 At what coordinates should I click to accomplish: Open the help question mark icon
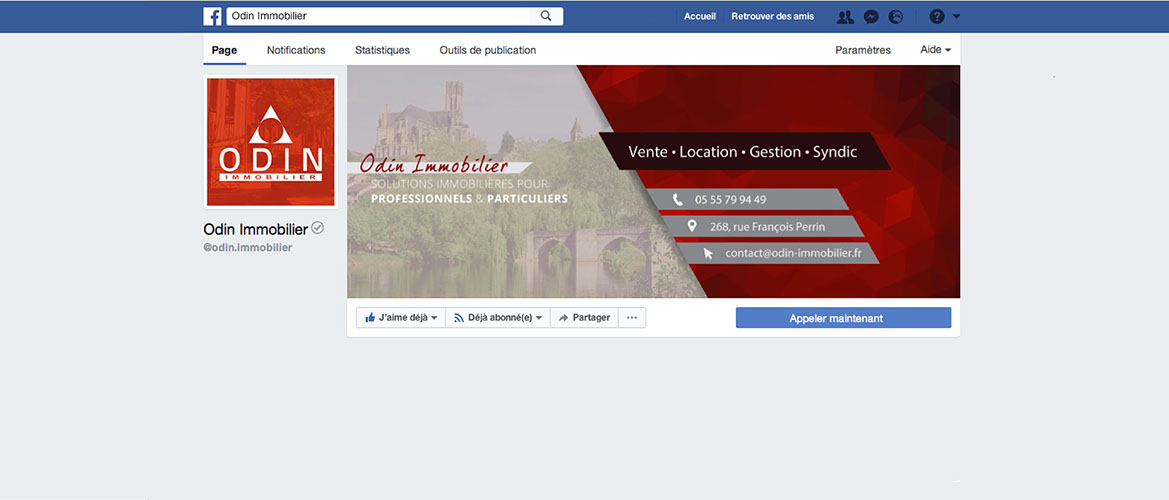pyautogui.click(x=937, y=16)
